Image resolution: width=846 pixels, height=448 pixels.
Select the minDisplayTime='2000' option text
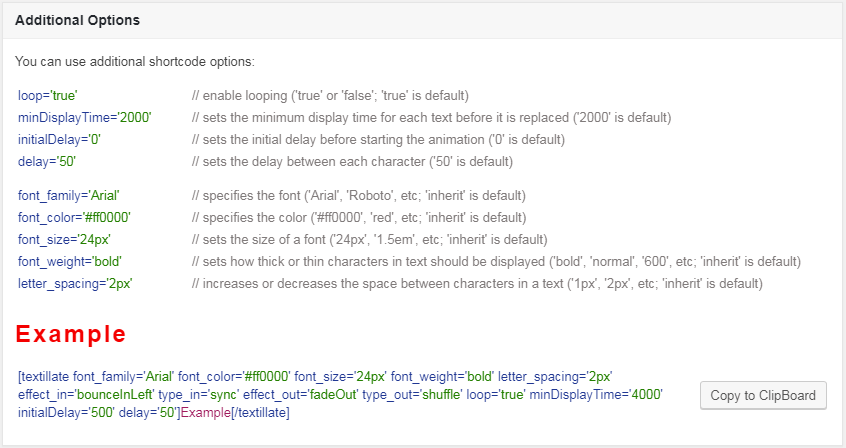(85, 118)
